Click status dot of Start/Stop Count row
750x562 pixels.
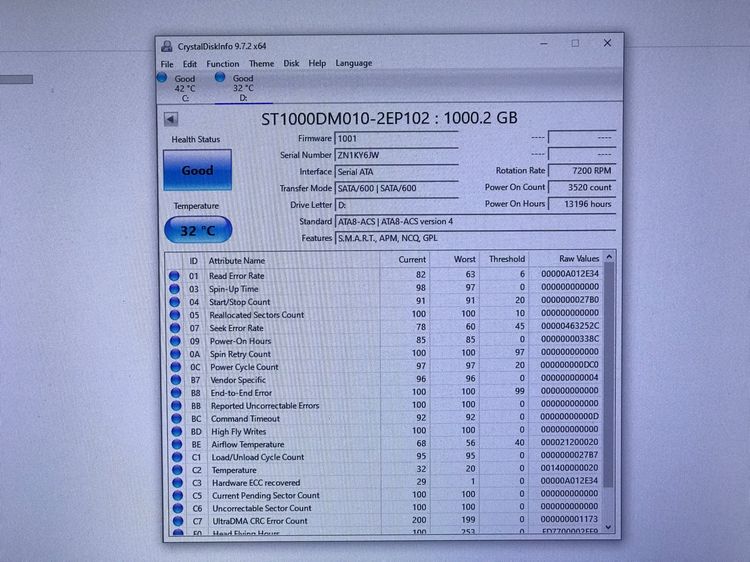tap(175, 302)
